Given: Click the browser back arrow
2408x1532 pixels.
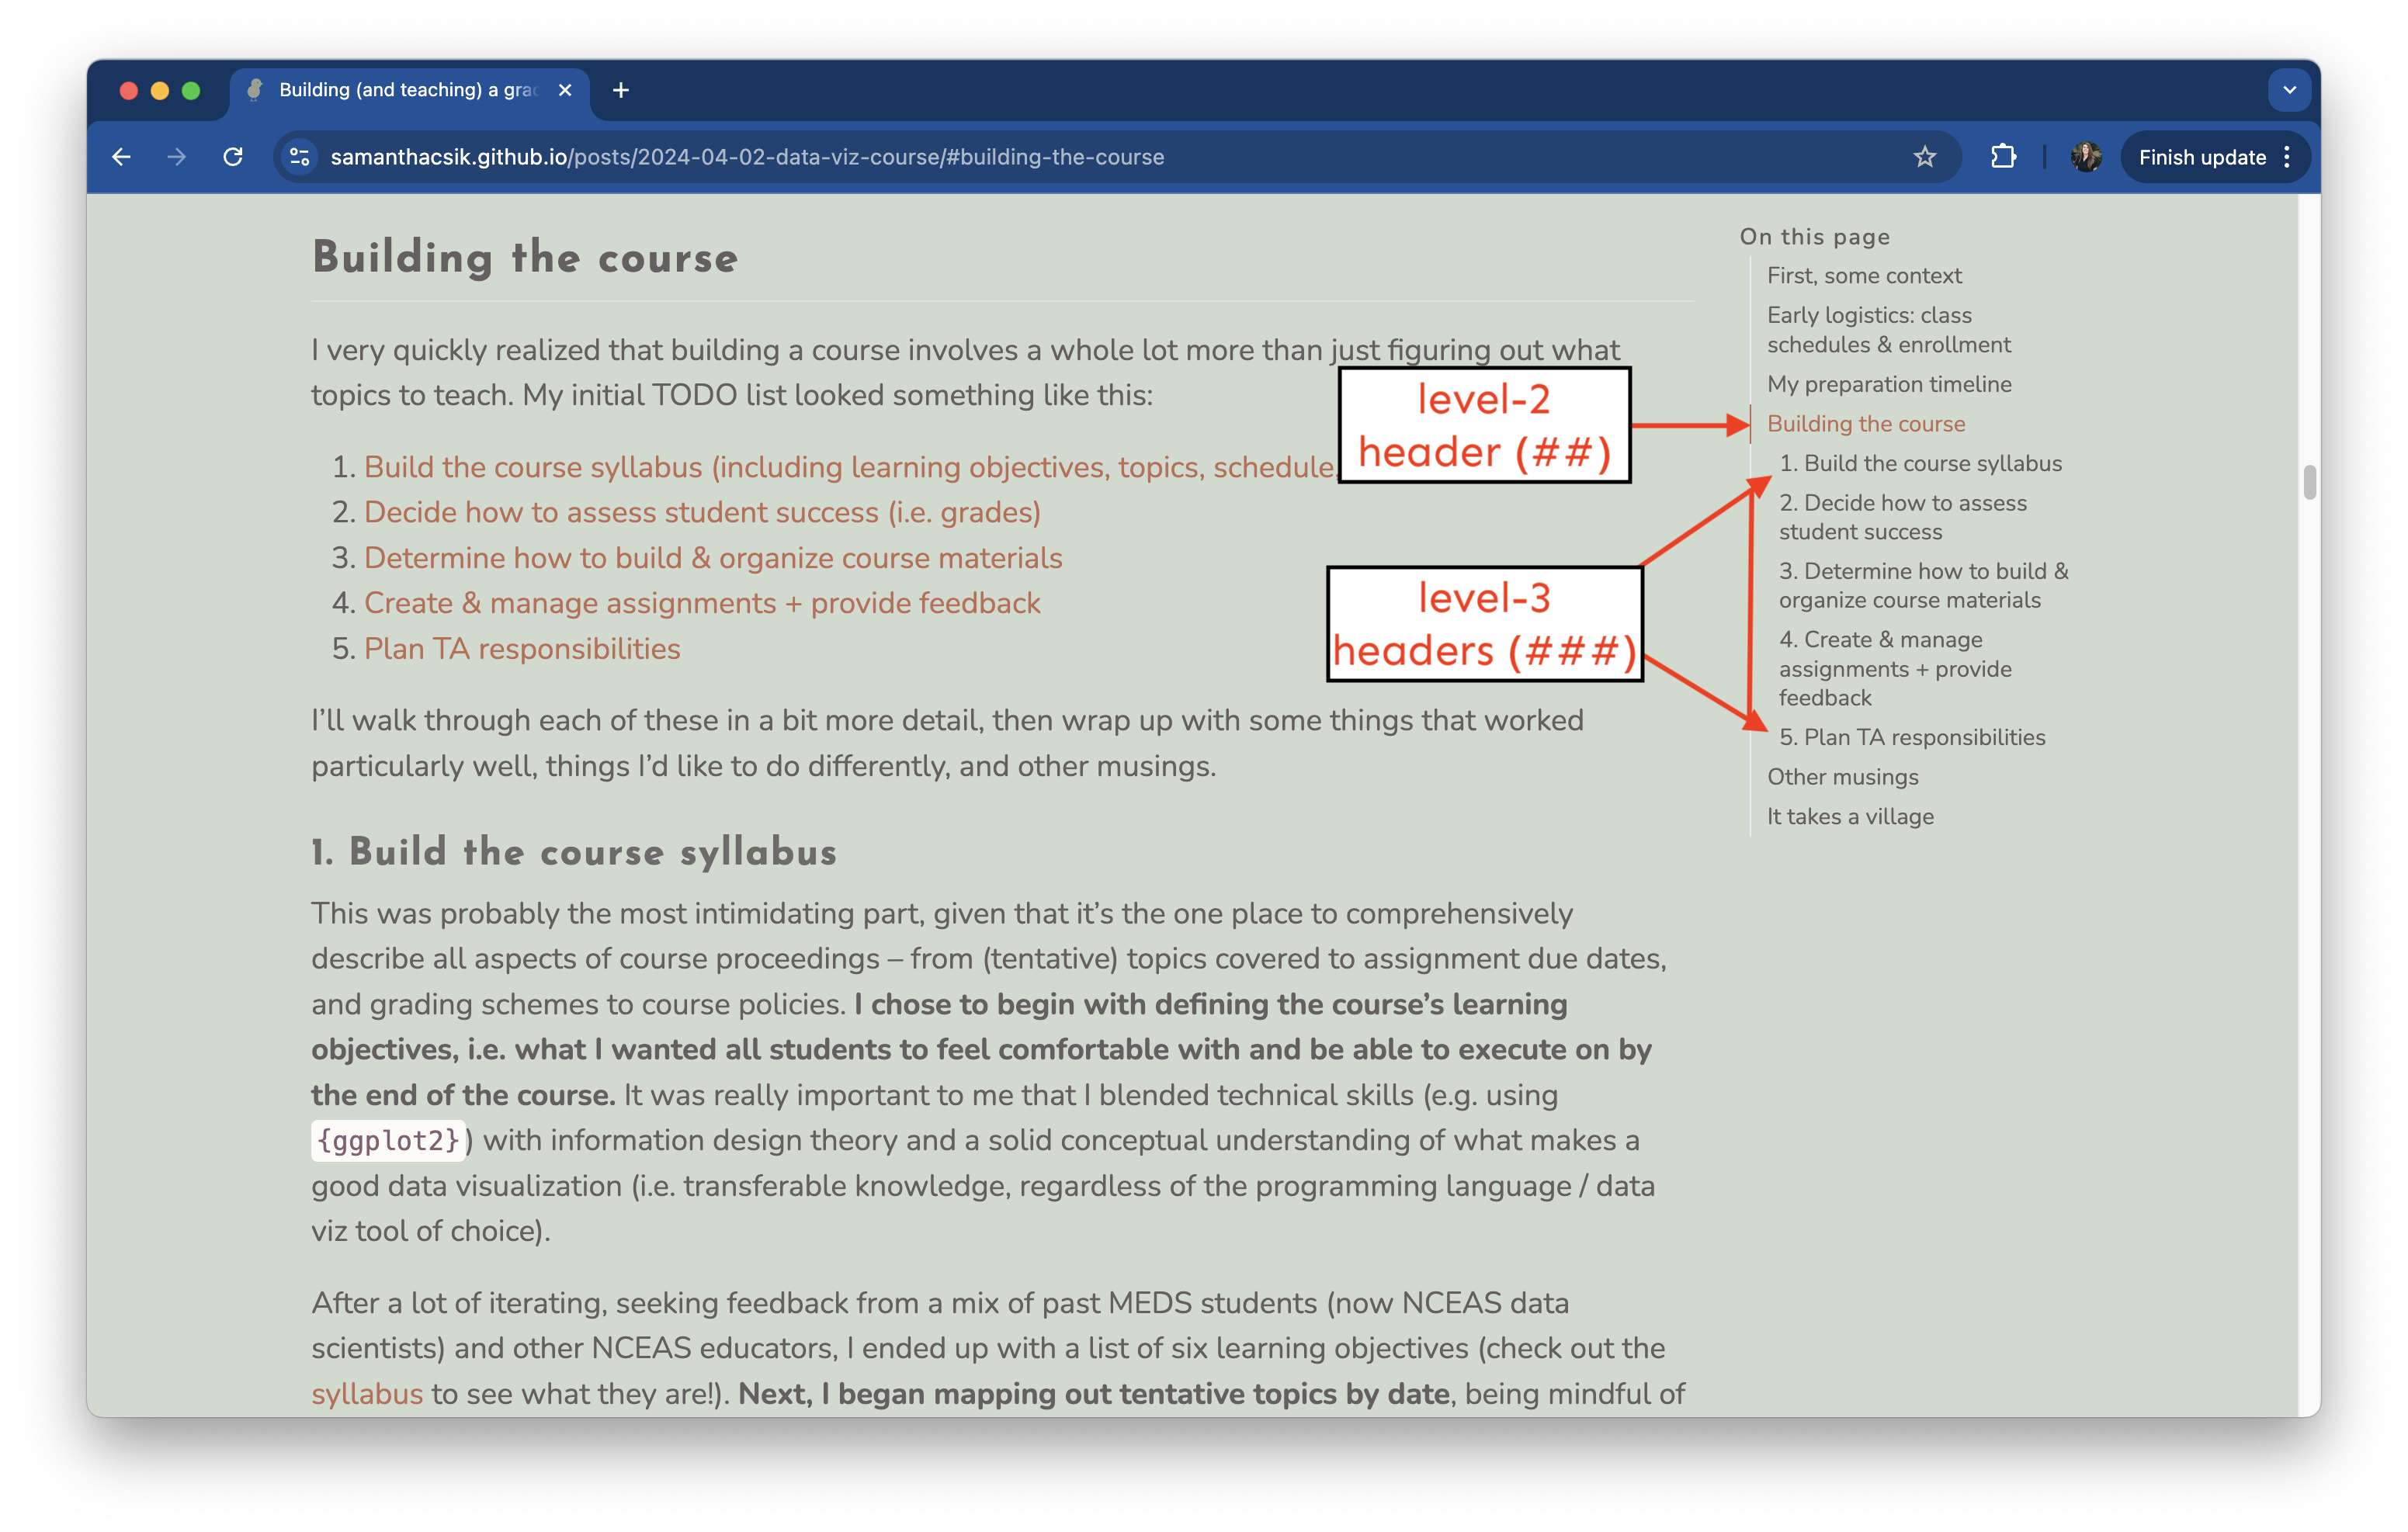Looking at the screenshot, I should pyautogui.click(x=121, y=157).
